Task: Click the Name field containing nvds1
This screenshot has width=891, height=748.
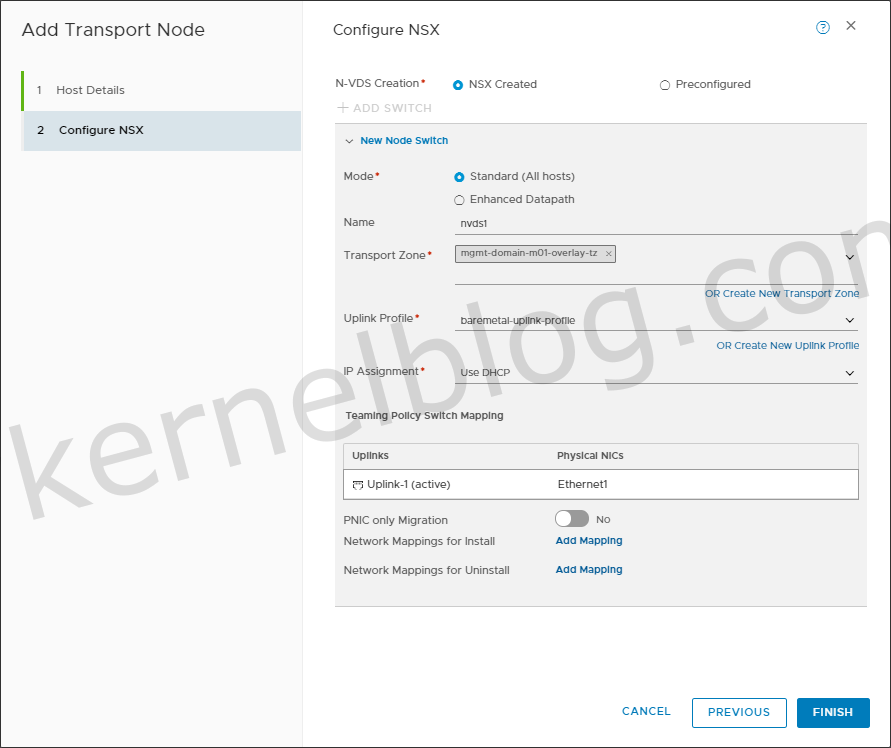Action: pos(655,223)
